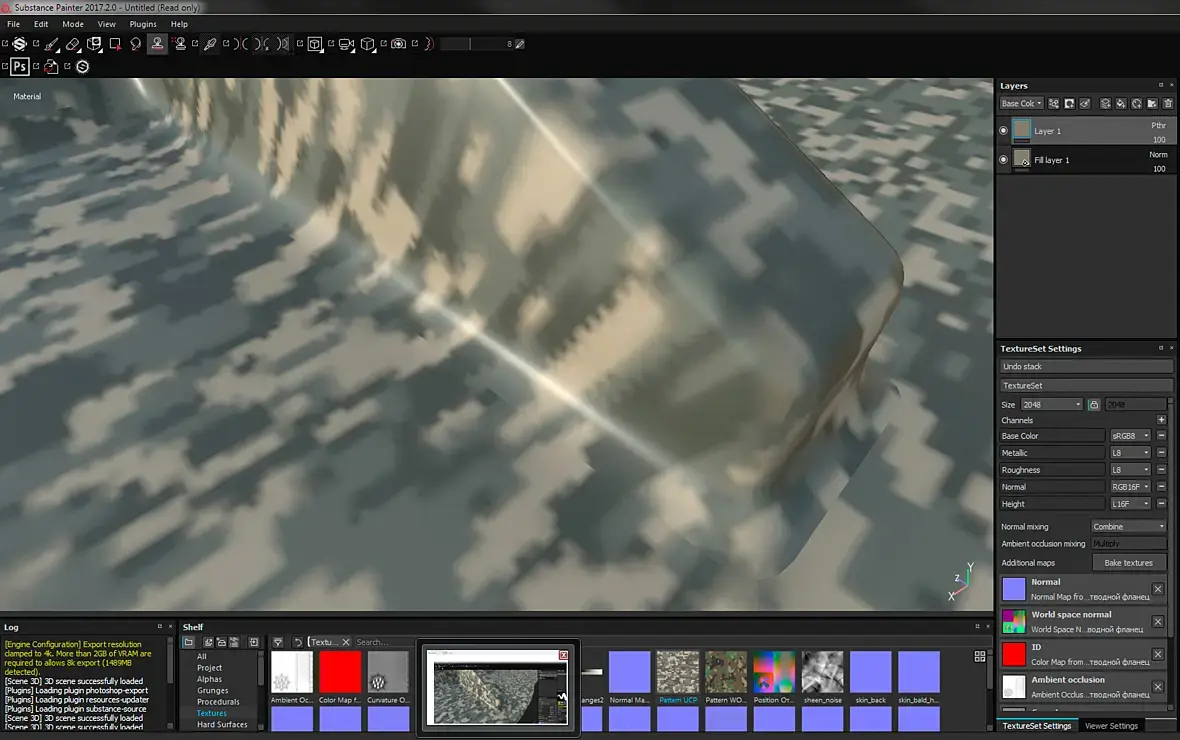
Task: Select the Polygon fill tool
Action: tap(115, 44)
